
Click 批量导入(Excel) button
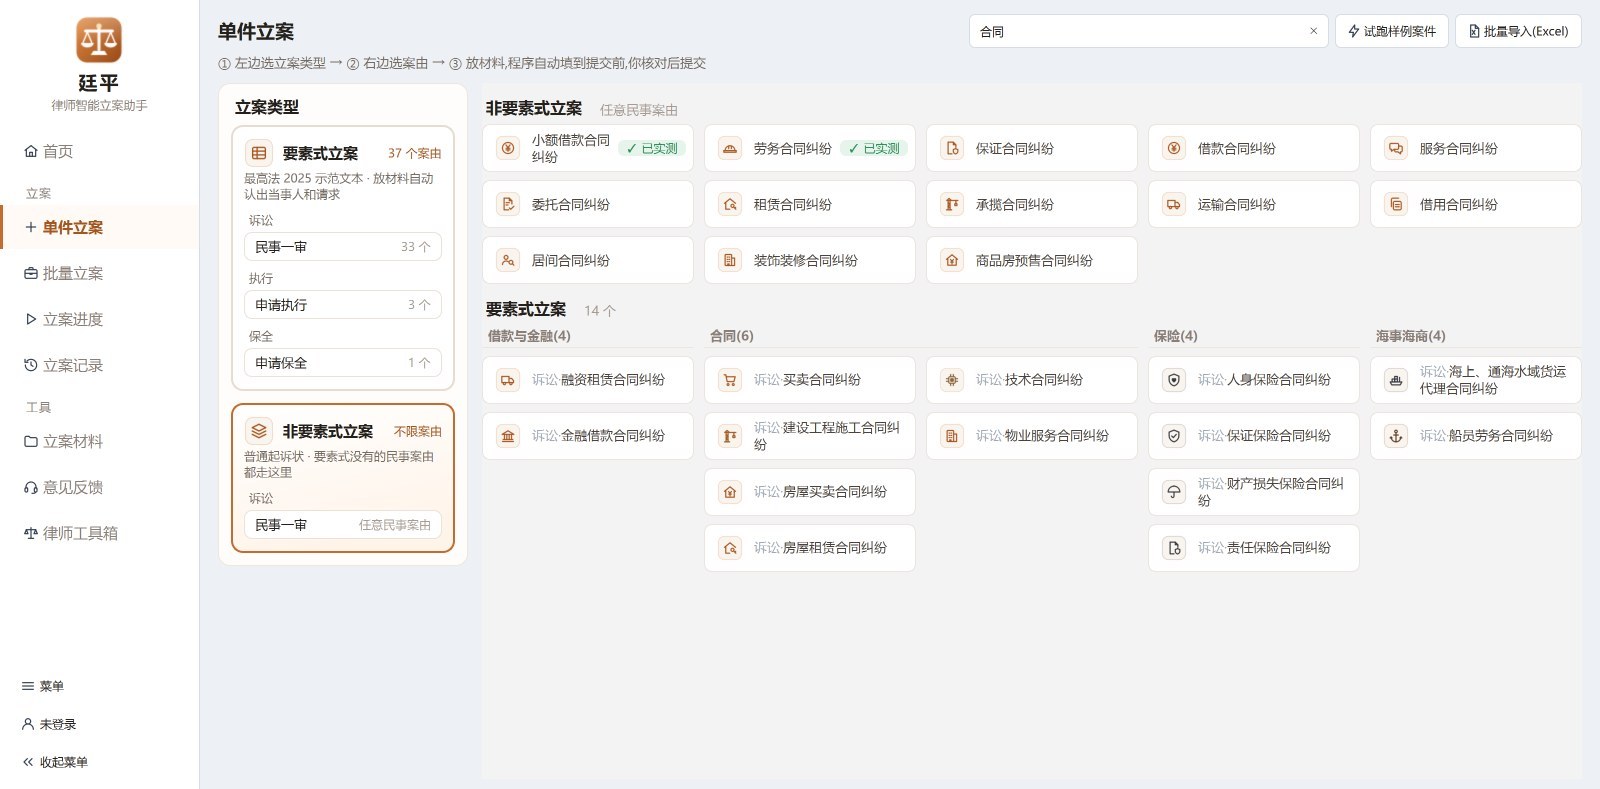[x=1518, y=31]
